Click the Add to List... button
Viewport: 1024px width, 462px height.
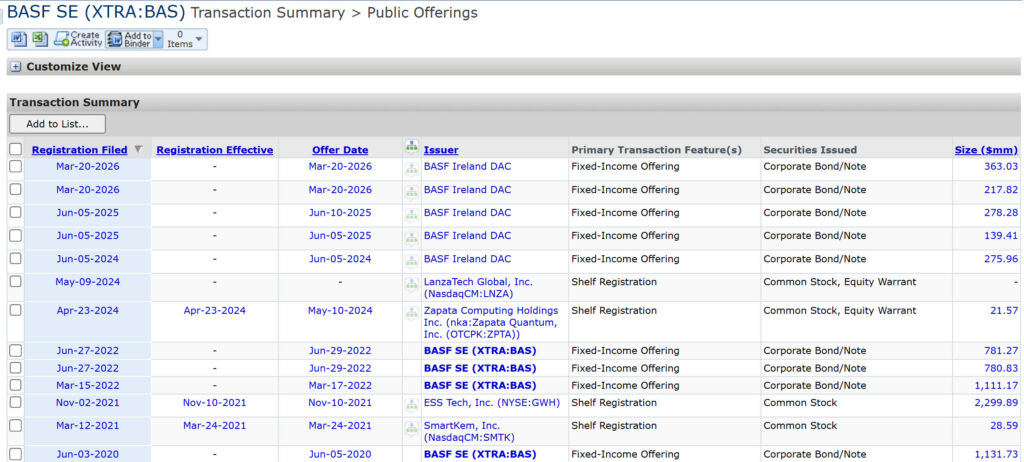click(57, 124)
